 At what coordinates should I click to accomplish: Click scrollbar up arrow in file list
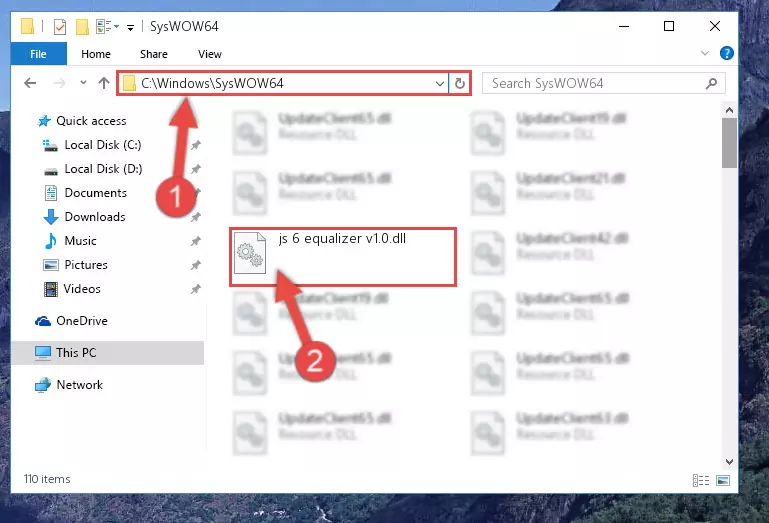[729, 110]
